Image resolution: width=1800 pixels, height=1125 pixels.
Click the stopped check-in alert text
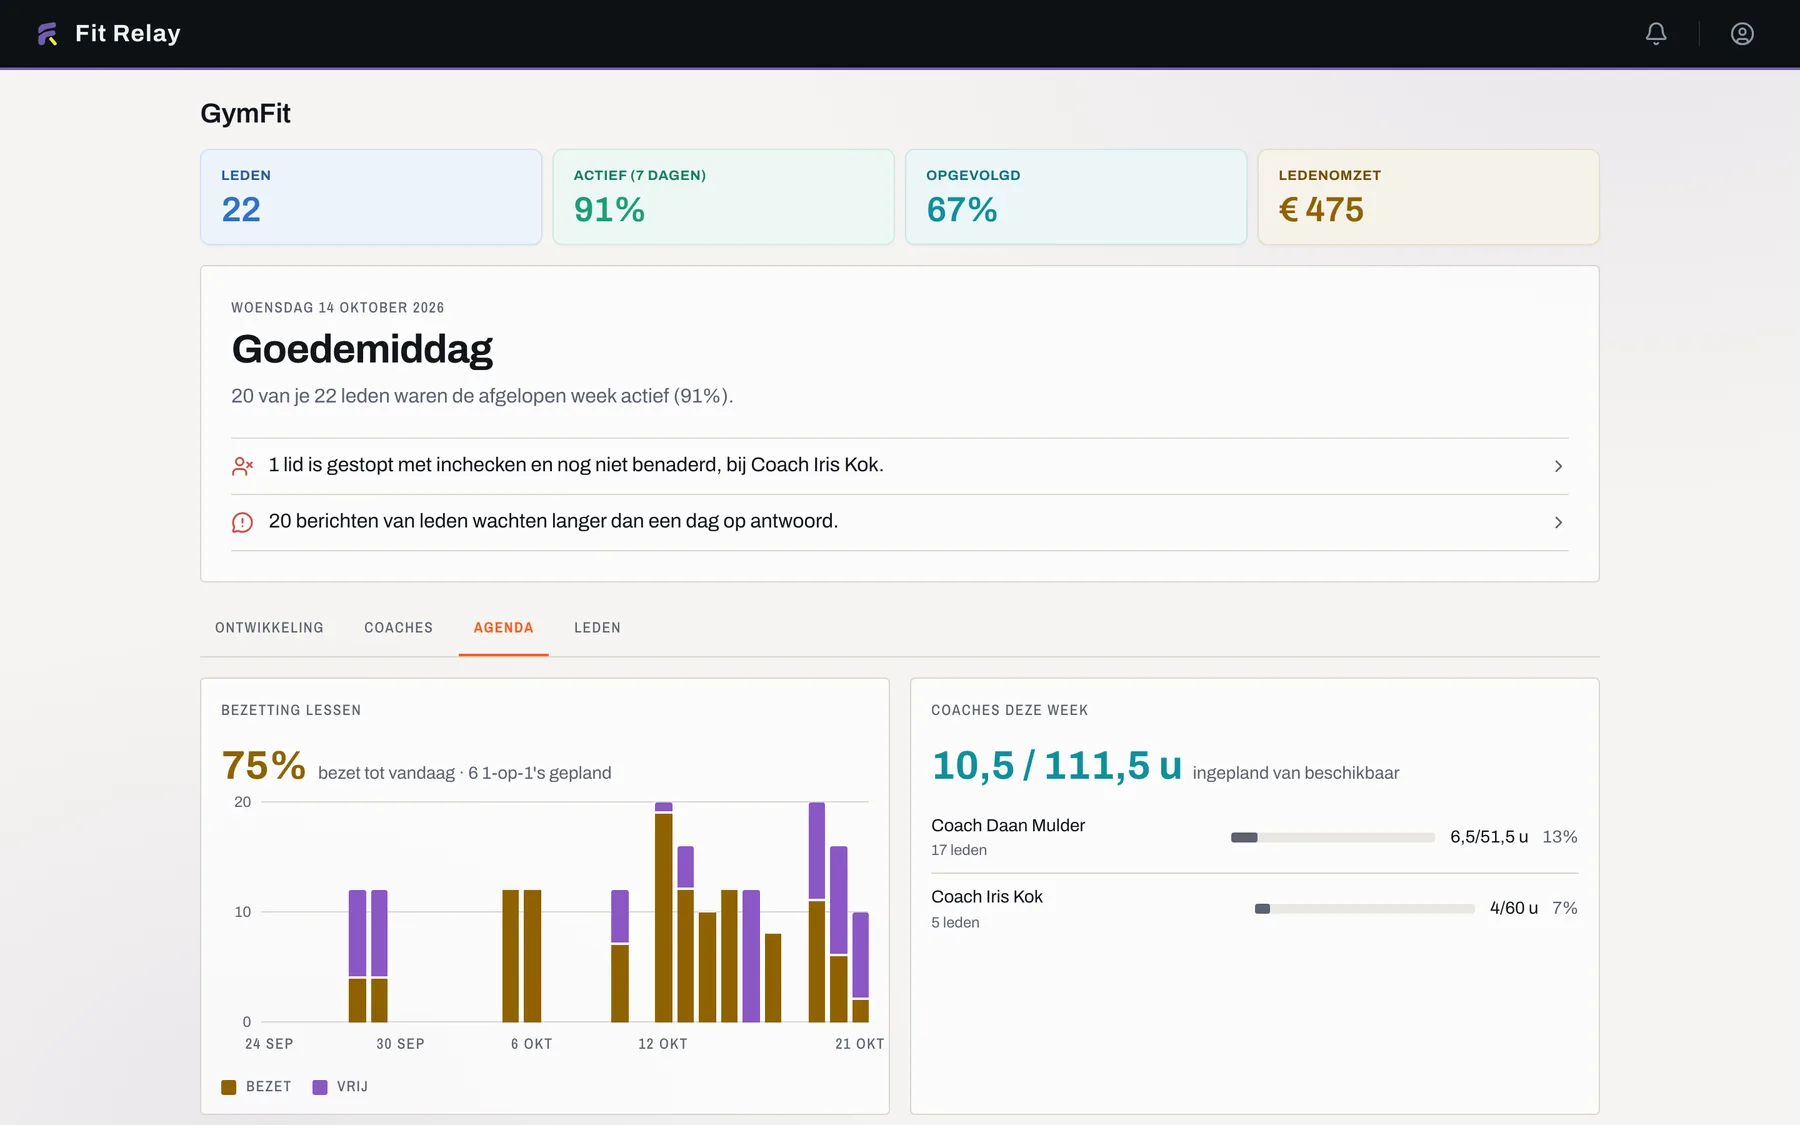576,465
